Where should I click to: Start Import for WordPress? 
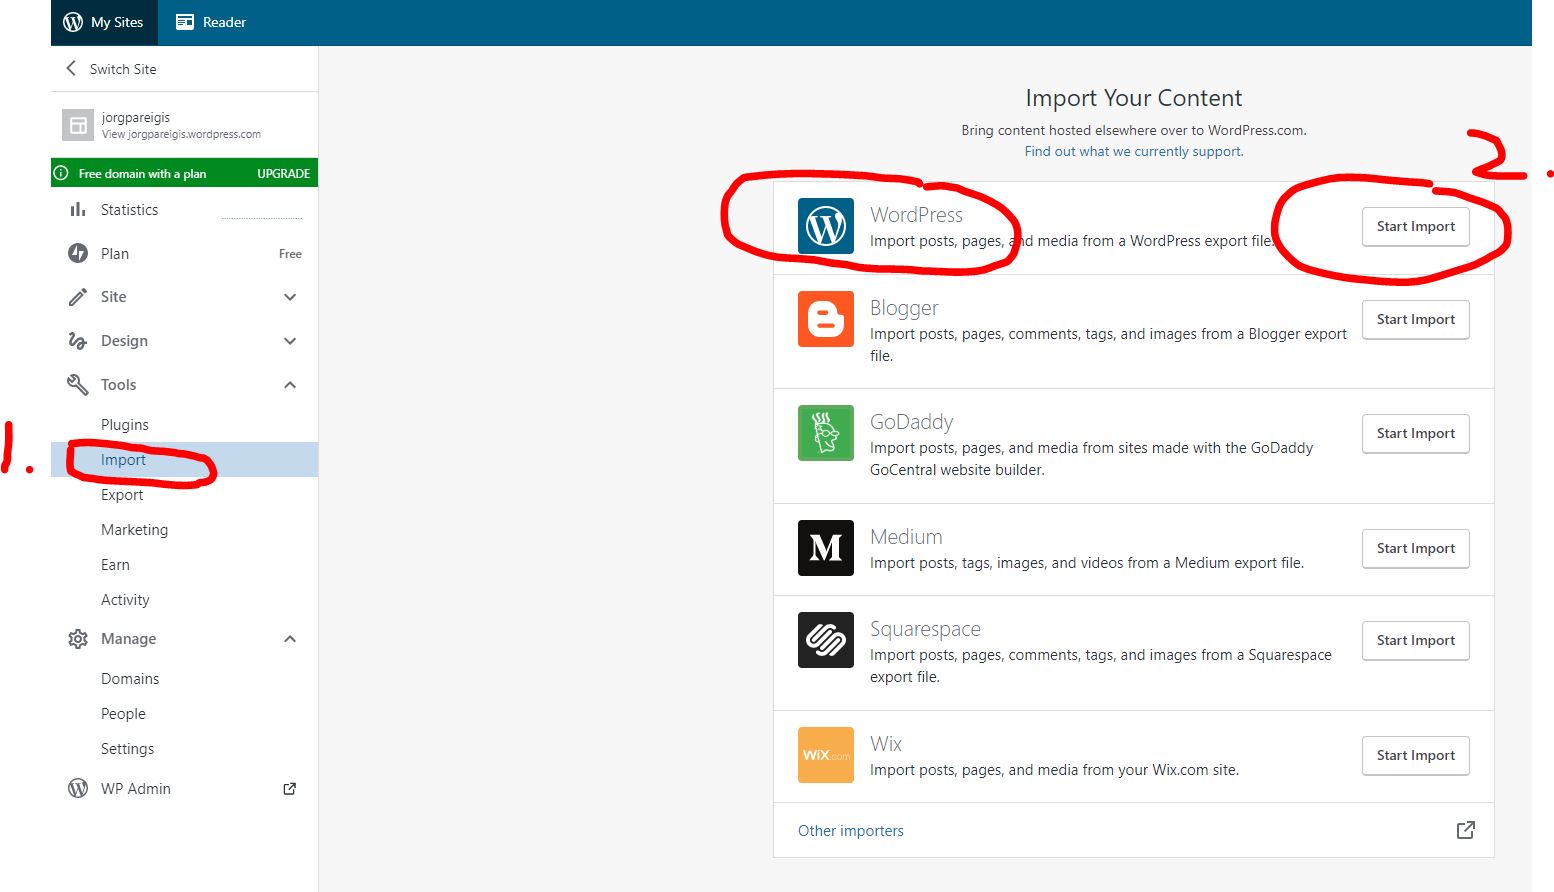pos(1416,227)
